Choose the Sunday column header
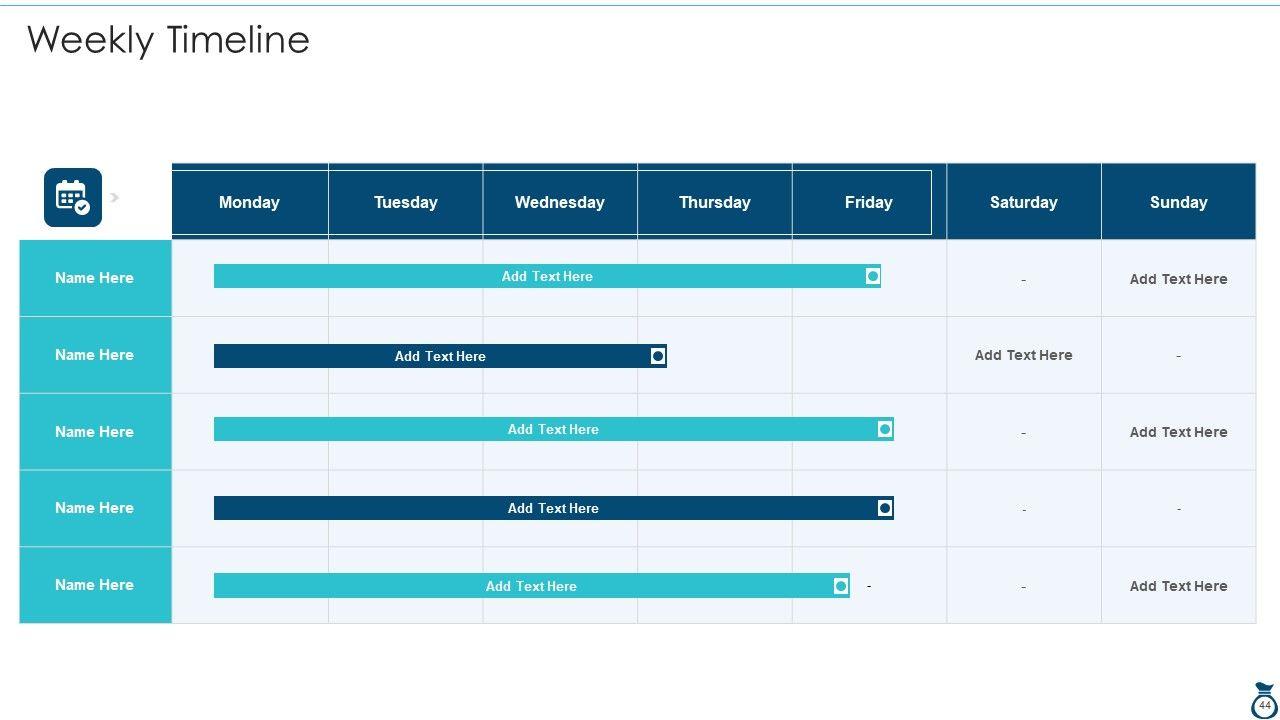The image size is (1280, 720). [x=1178, y=202]
